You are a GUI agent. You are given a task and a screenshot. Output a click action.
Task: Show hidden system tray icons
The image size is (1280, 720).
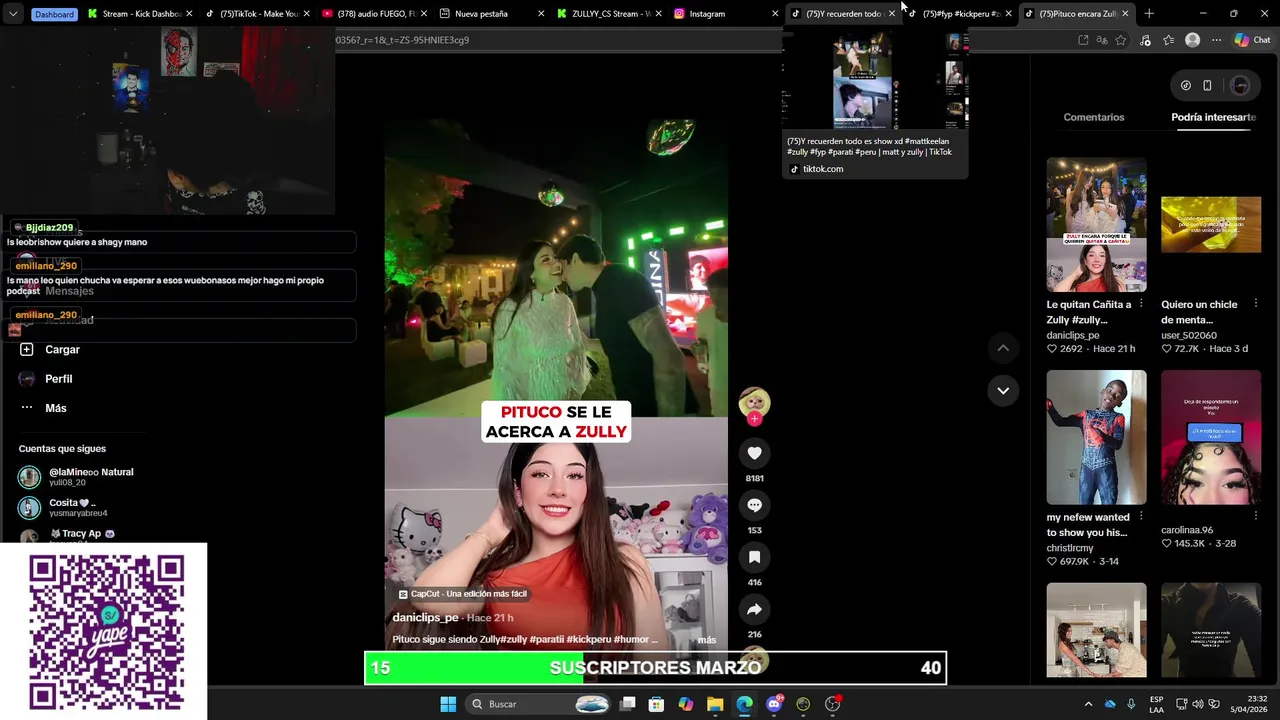coord(1088,704)
